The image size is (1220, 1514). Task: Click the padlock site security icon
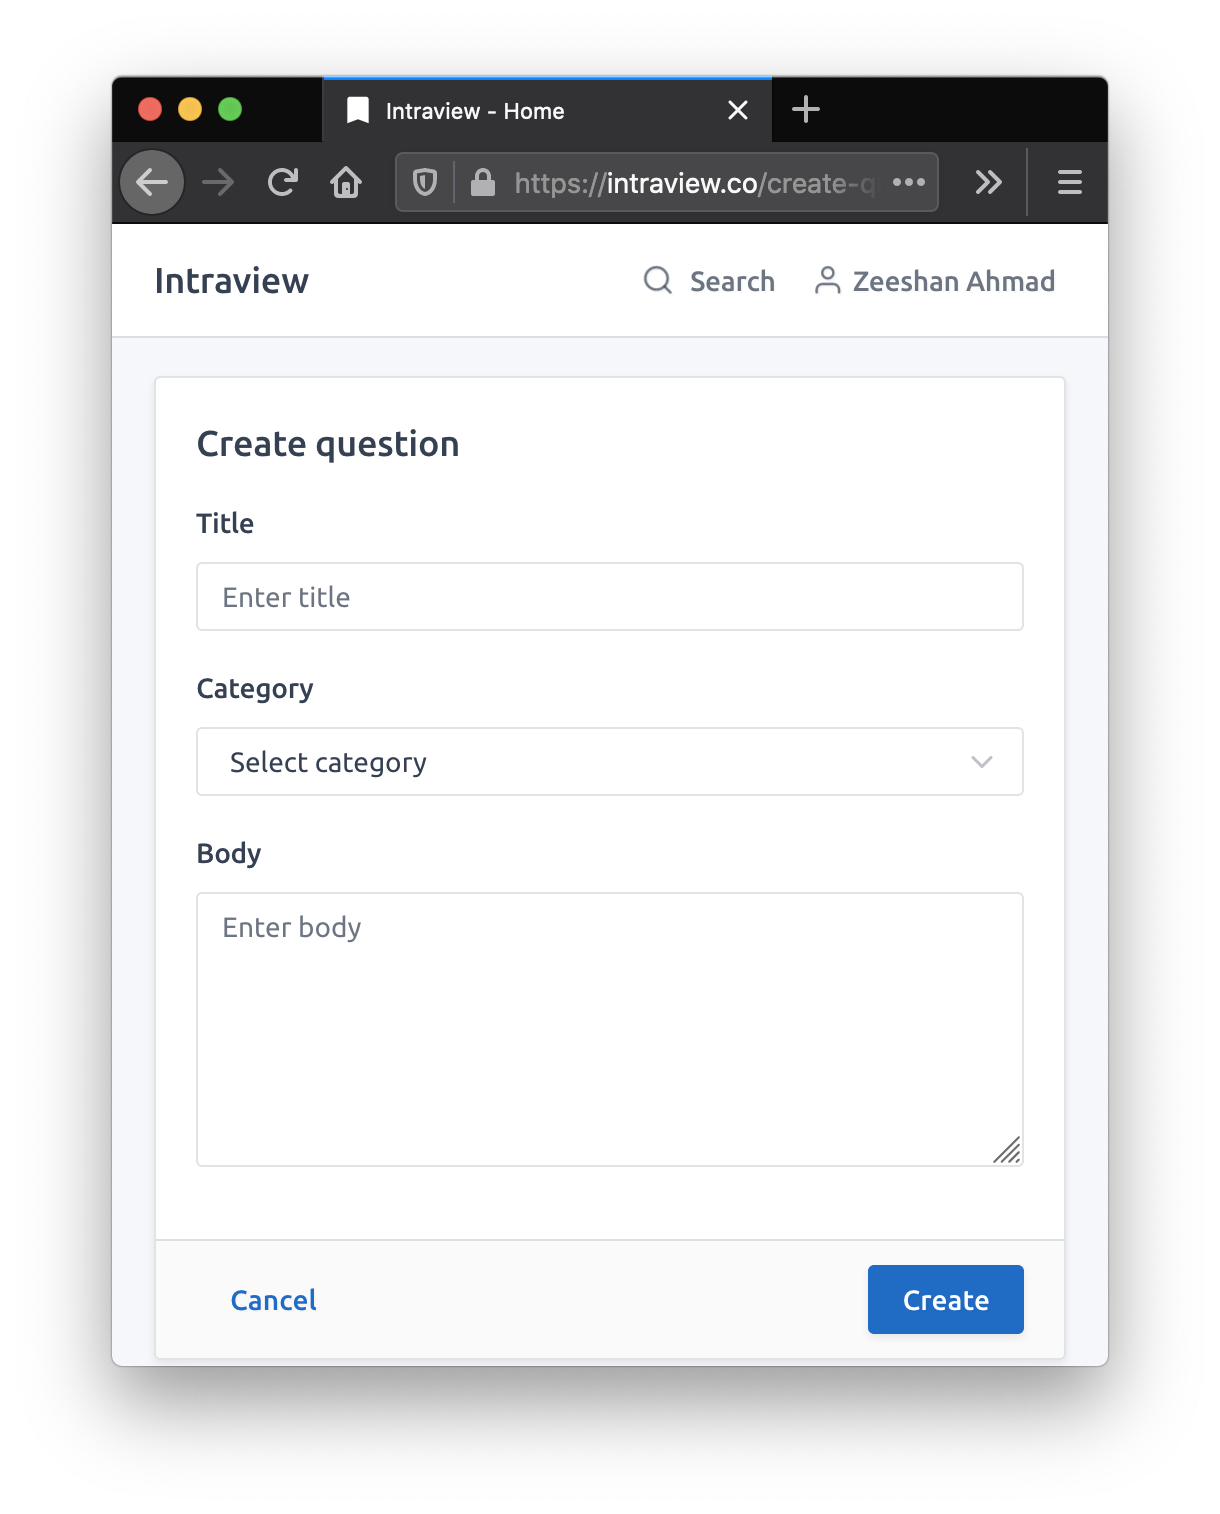pyautogui.click(x=484, y=182)
